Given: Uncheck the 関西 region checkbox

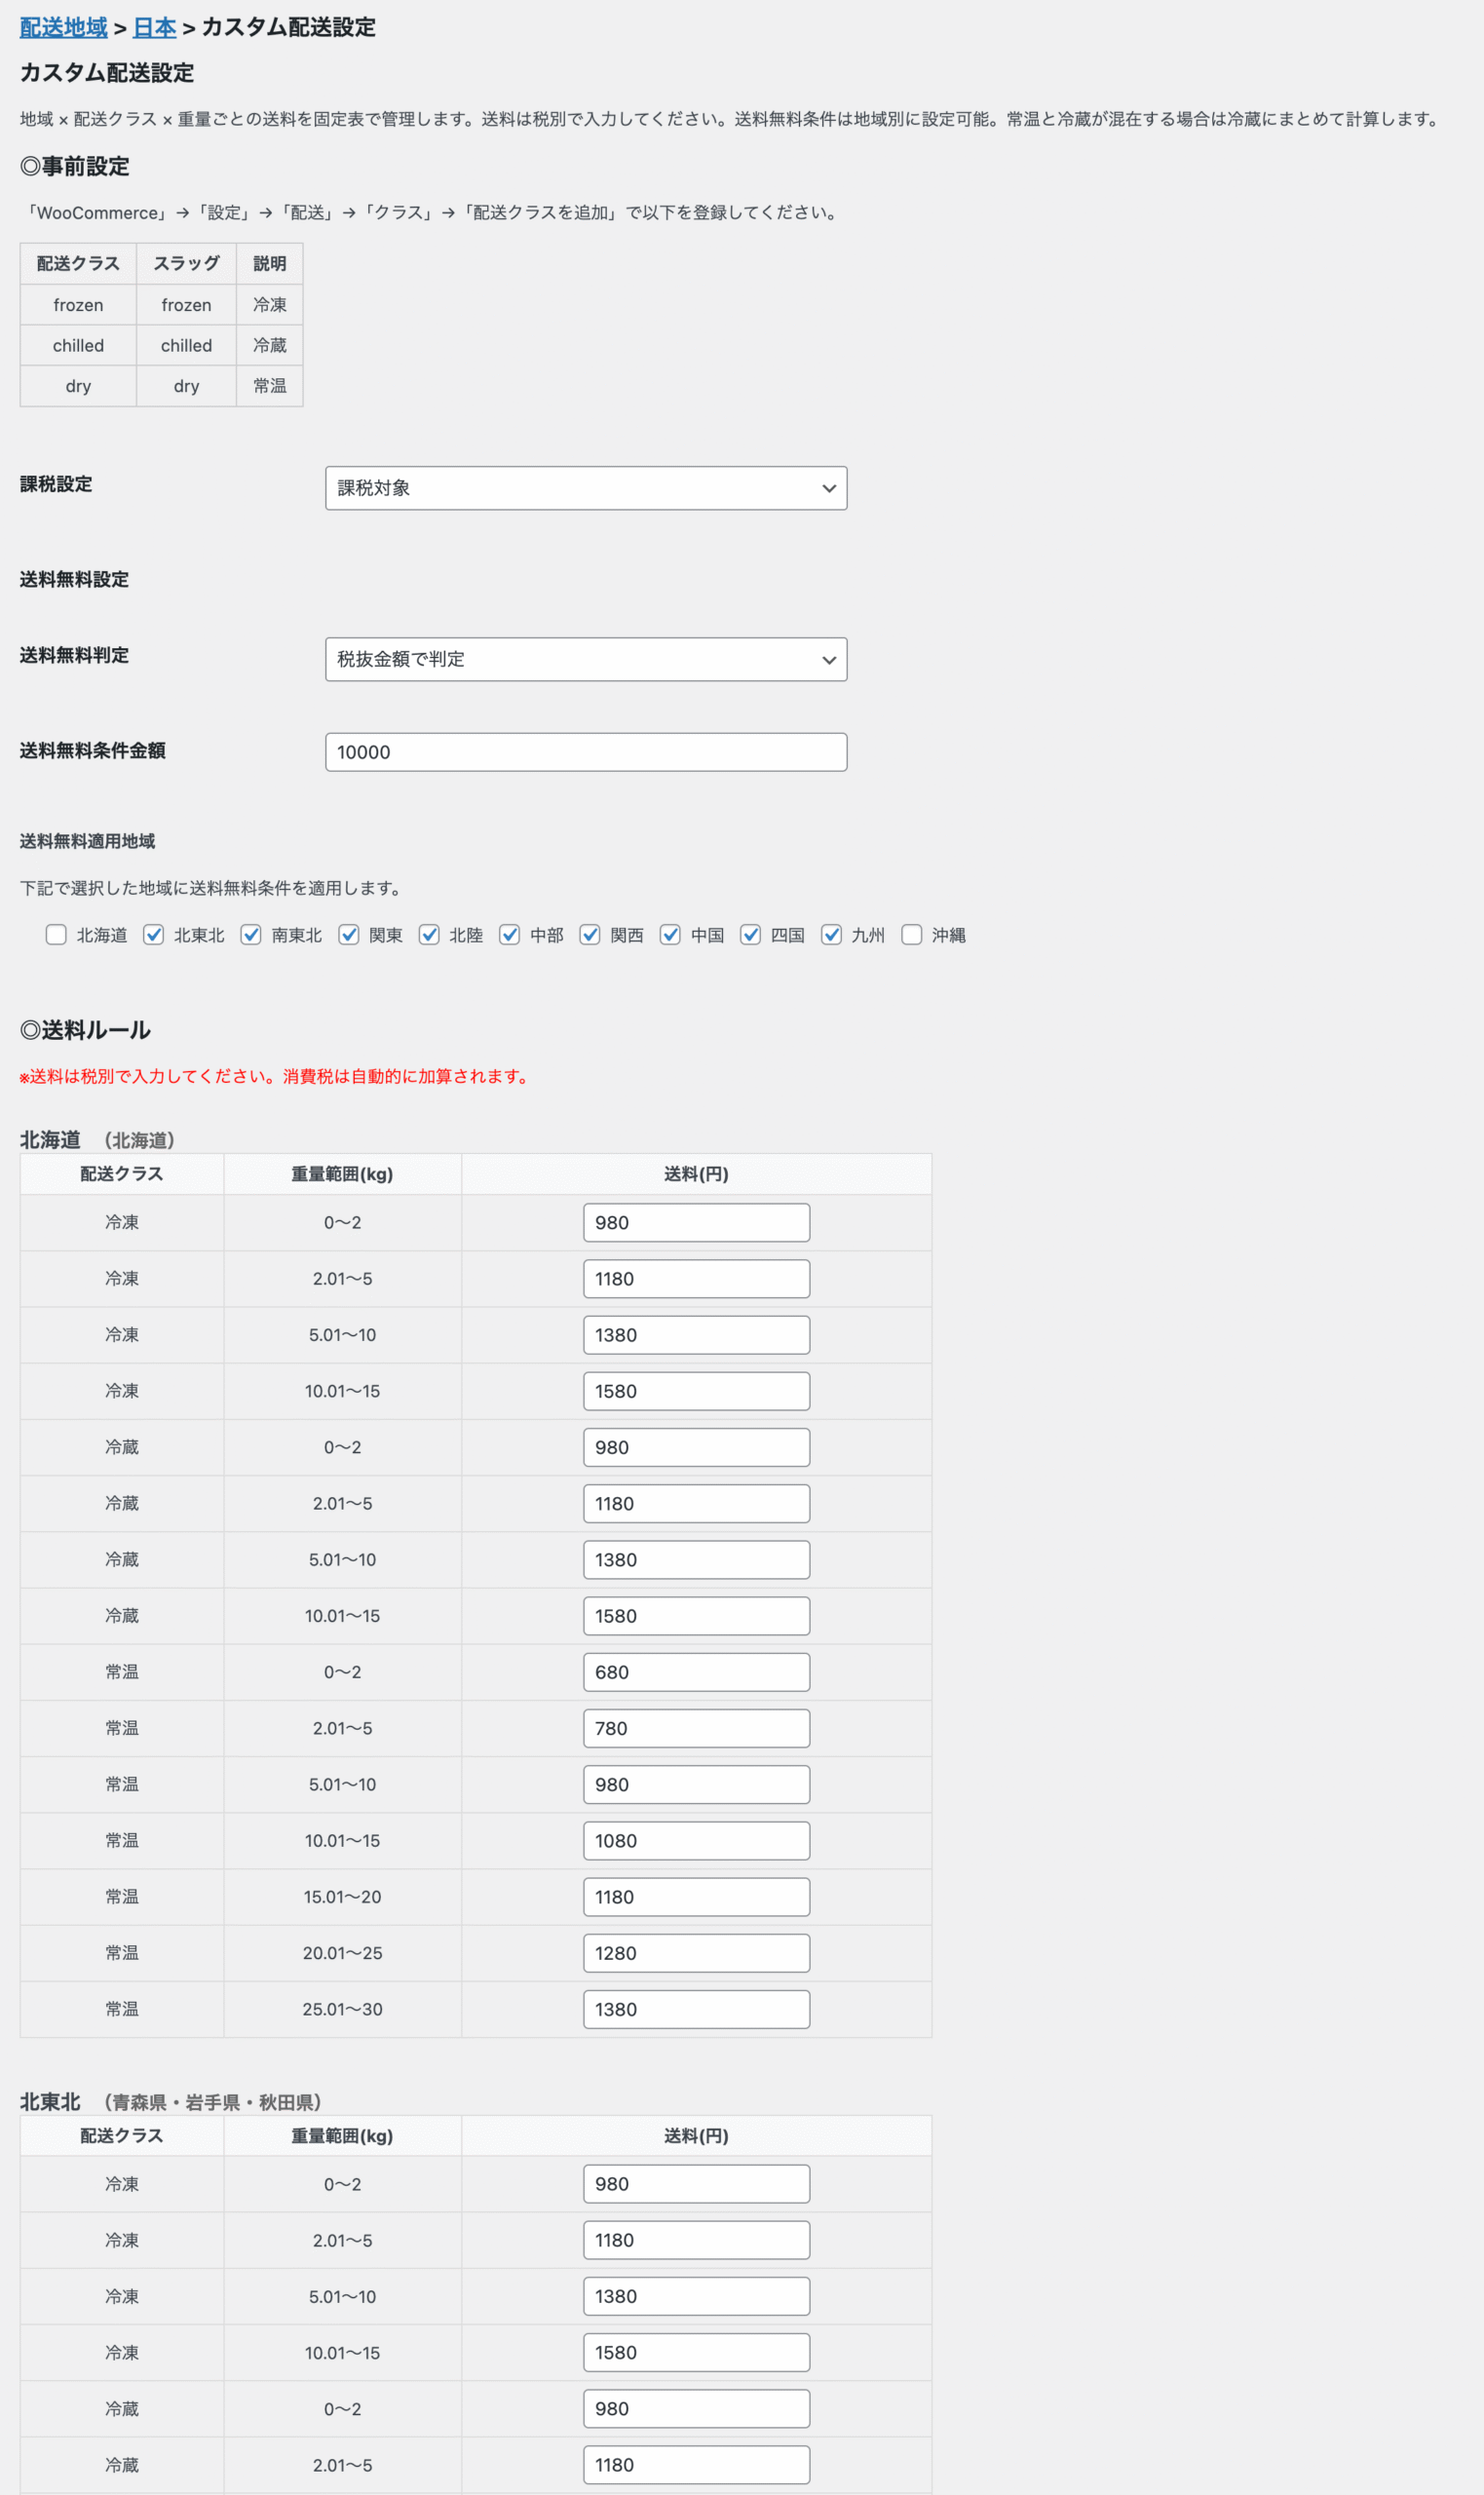Looking at the screenshot, I should [590, 934].
